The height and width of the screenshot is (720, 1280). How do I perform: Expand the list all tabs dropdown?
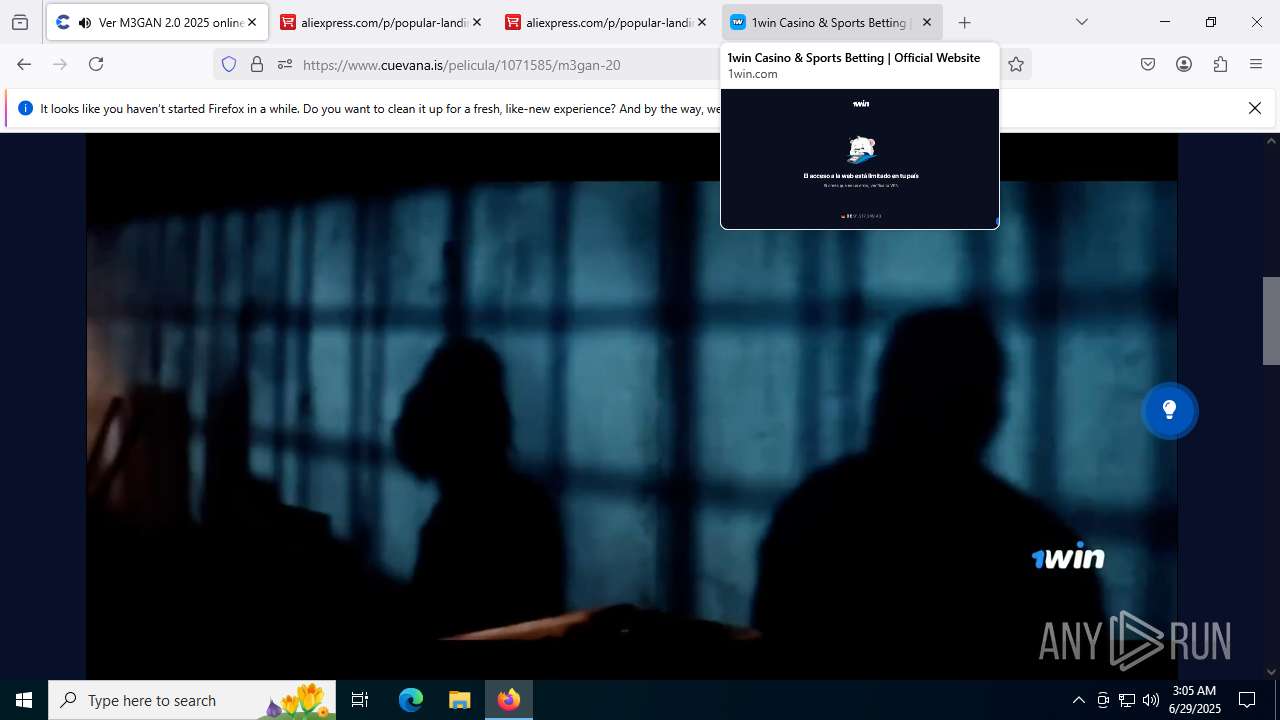pos(1082,22)
